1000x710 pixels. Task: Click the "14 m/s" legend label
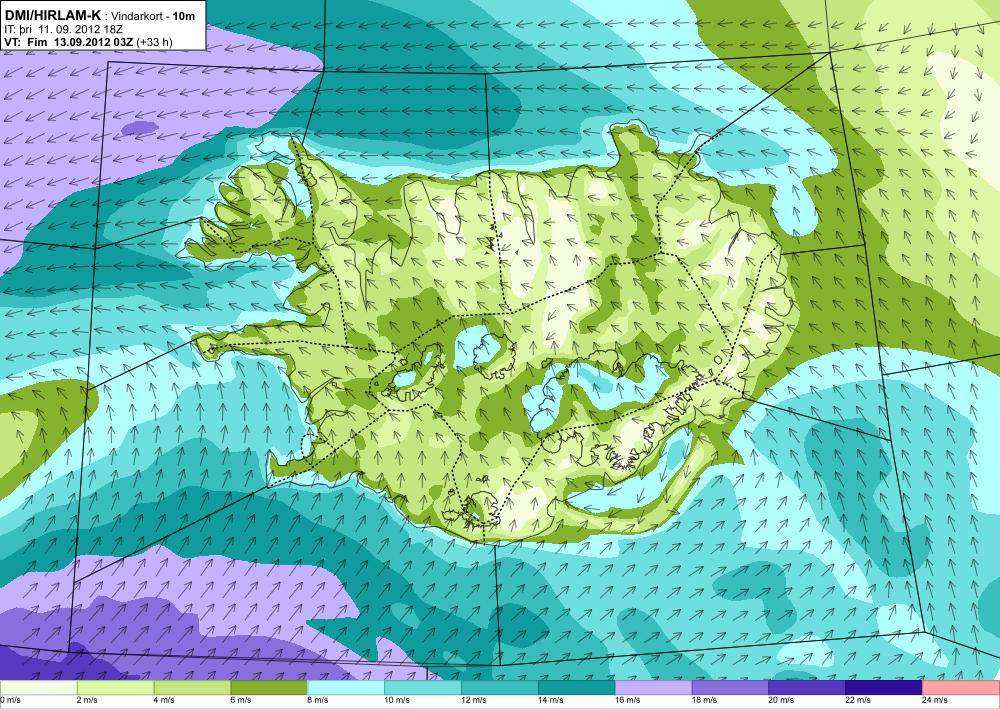point(550,700)
